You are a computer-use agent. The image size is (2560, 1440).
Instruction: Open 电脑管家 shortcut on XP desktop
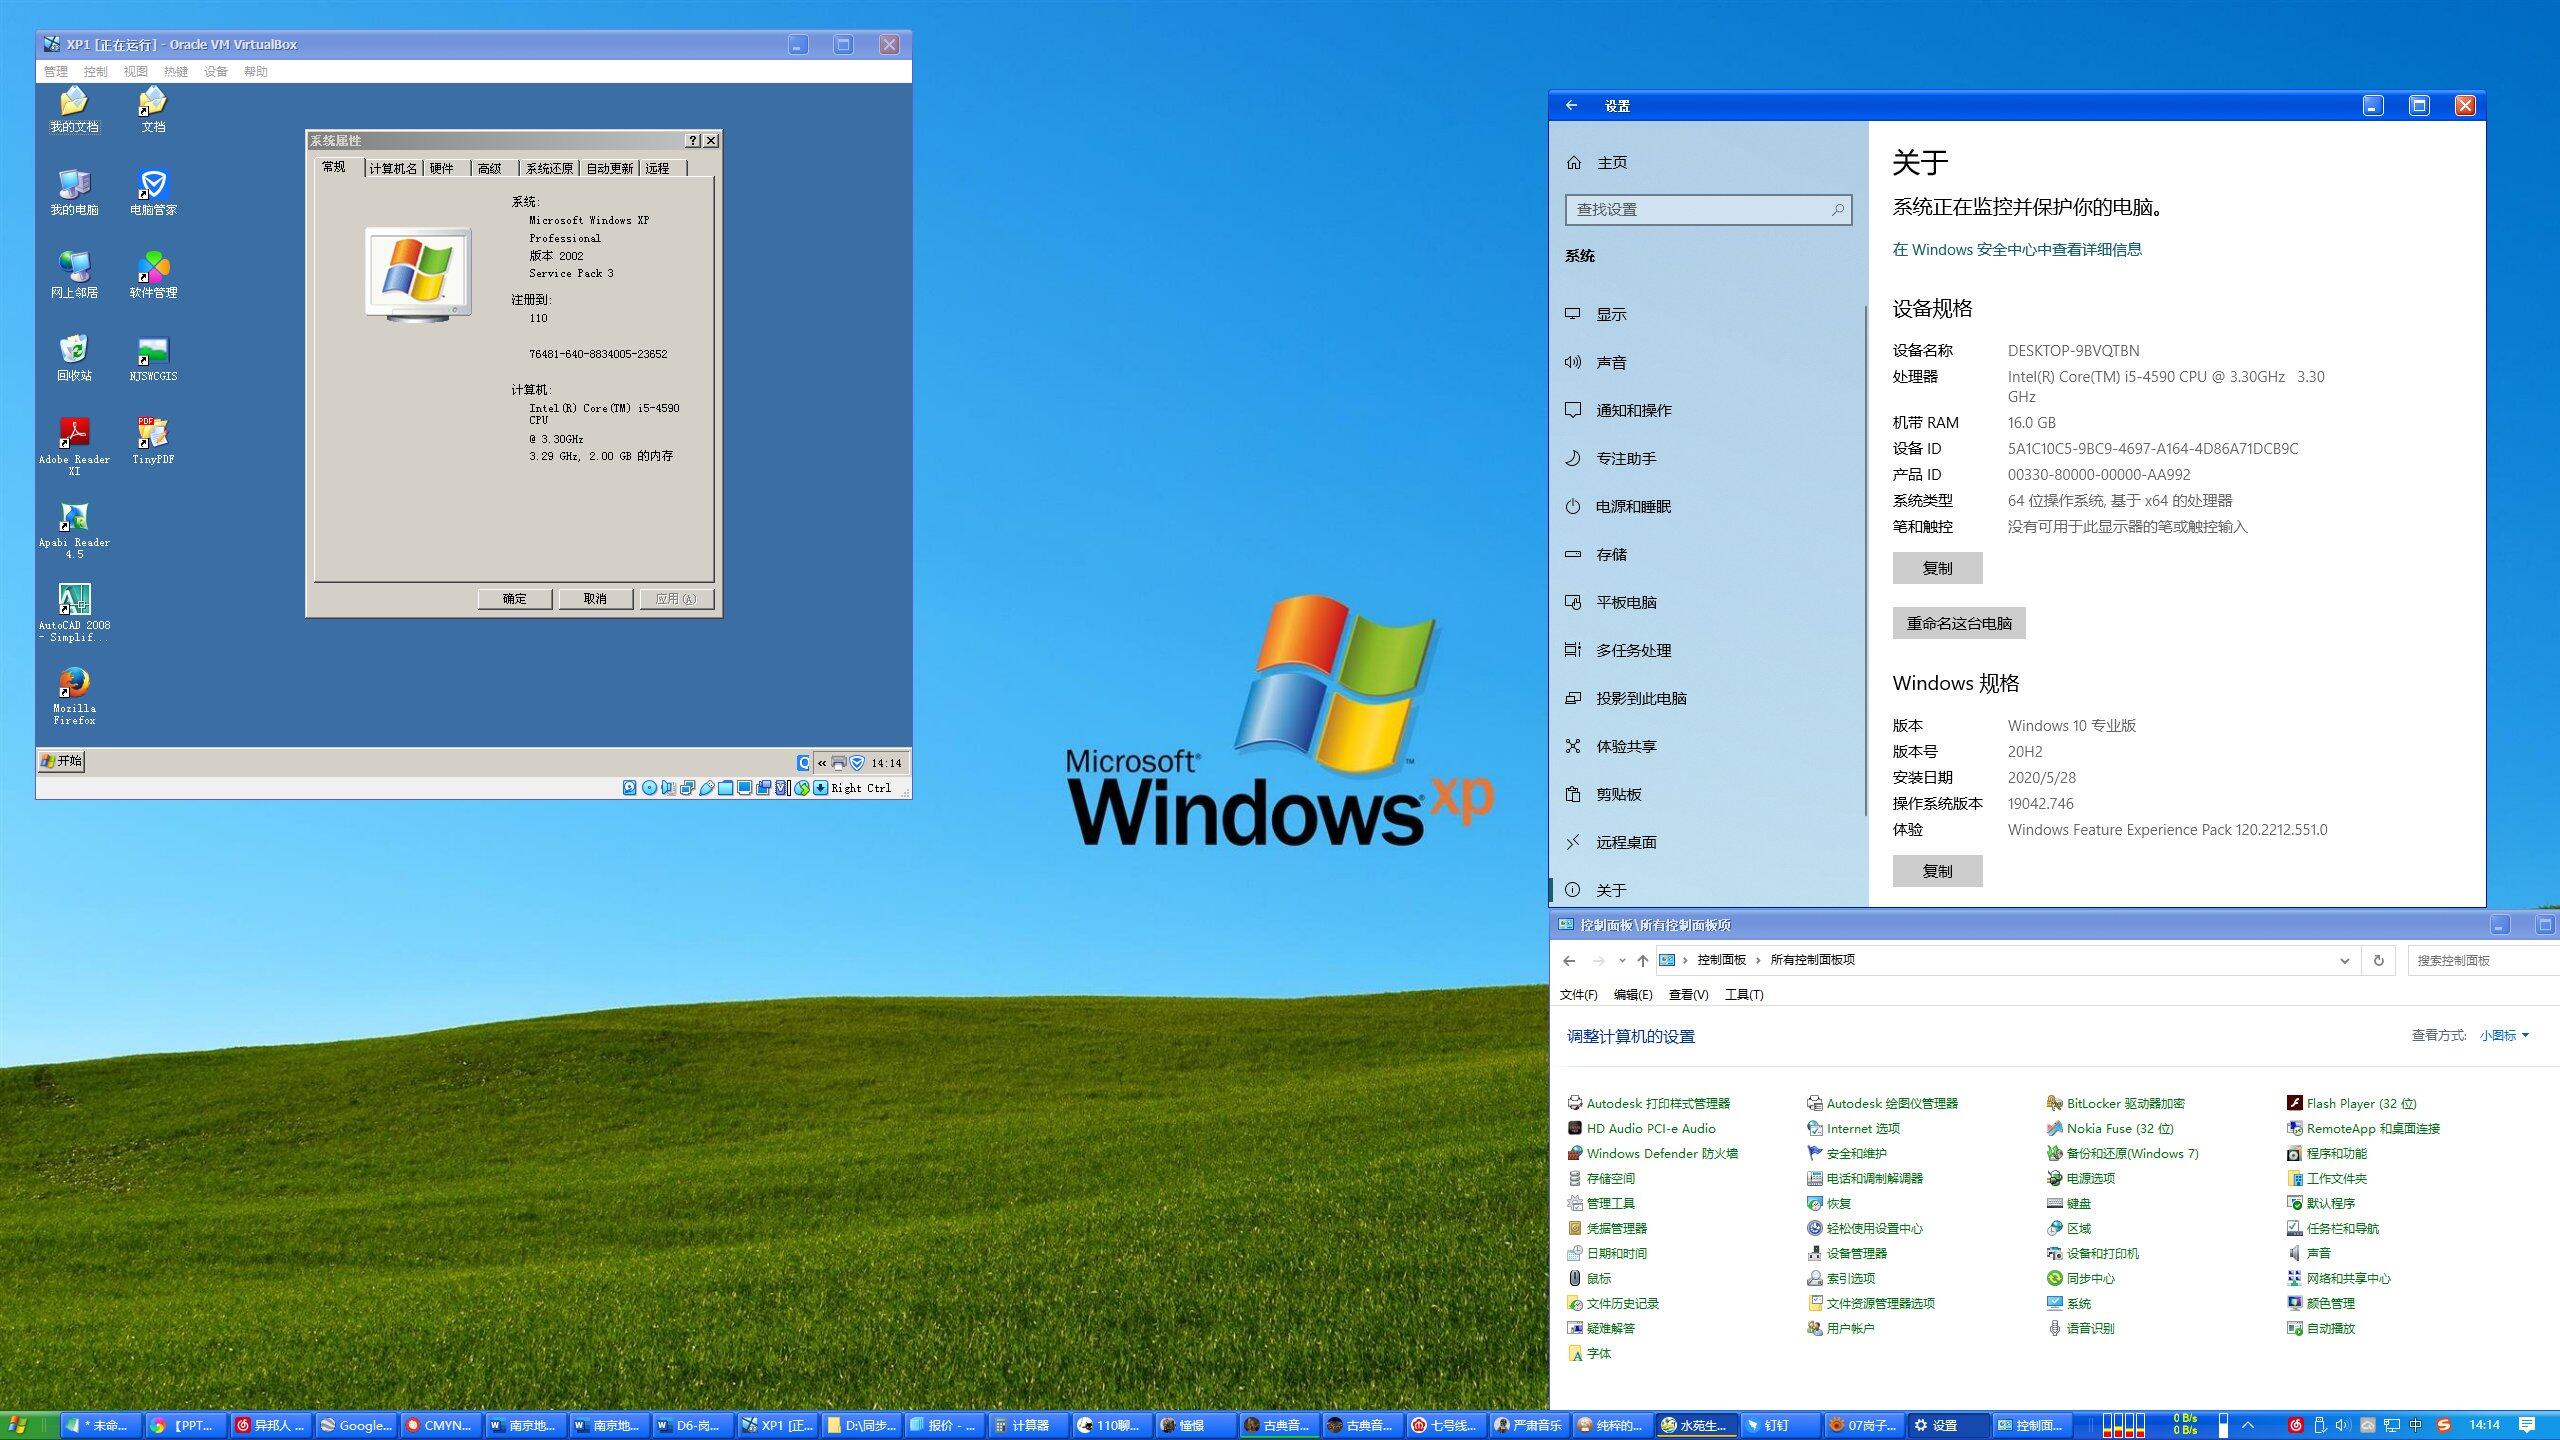pos(153,193)
